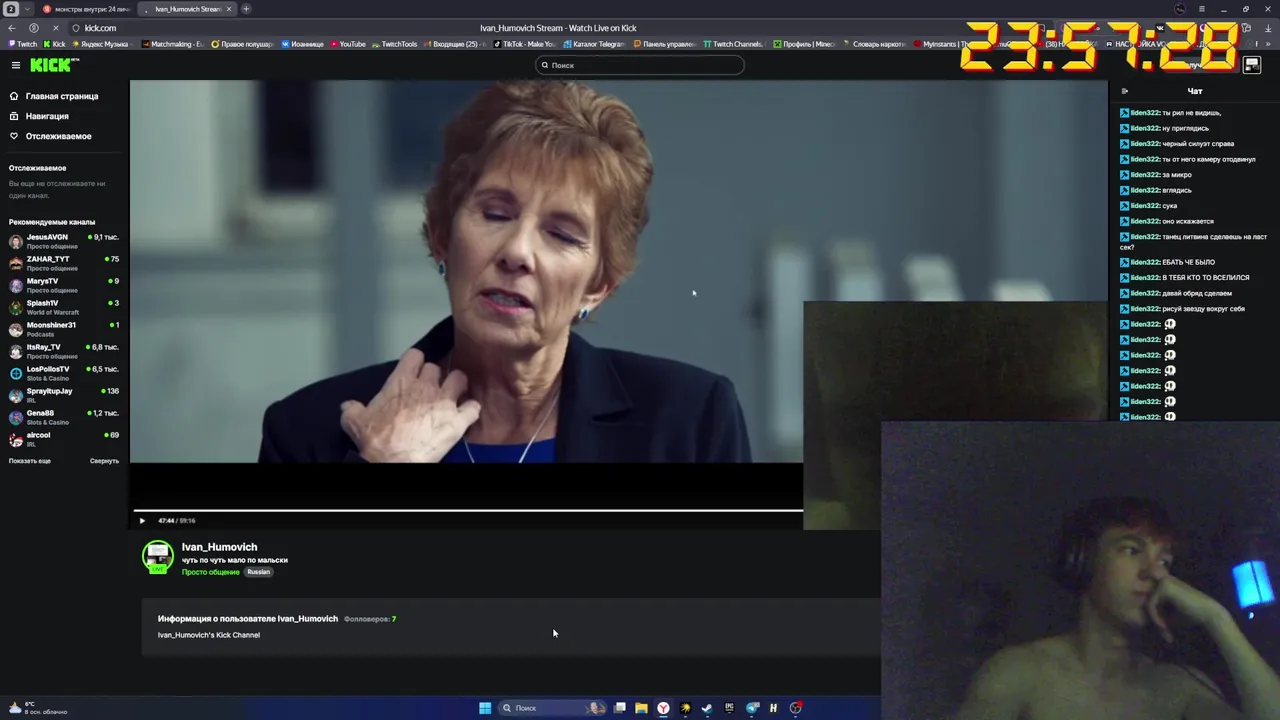Open YouTube bookmark
Image resolution: width=1280 pixels, height=720 pixels.
click(347, 44)
